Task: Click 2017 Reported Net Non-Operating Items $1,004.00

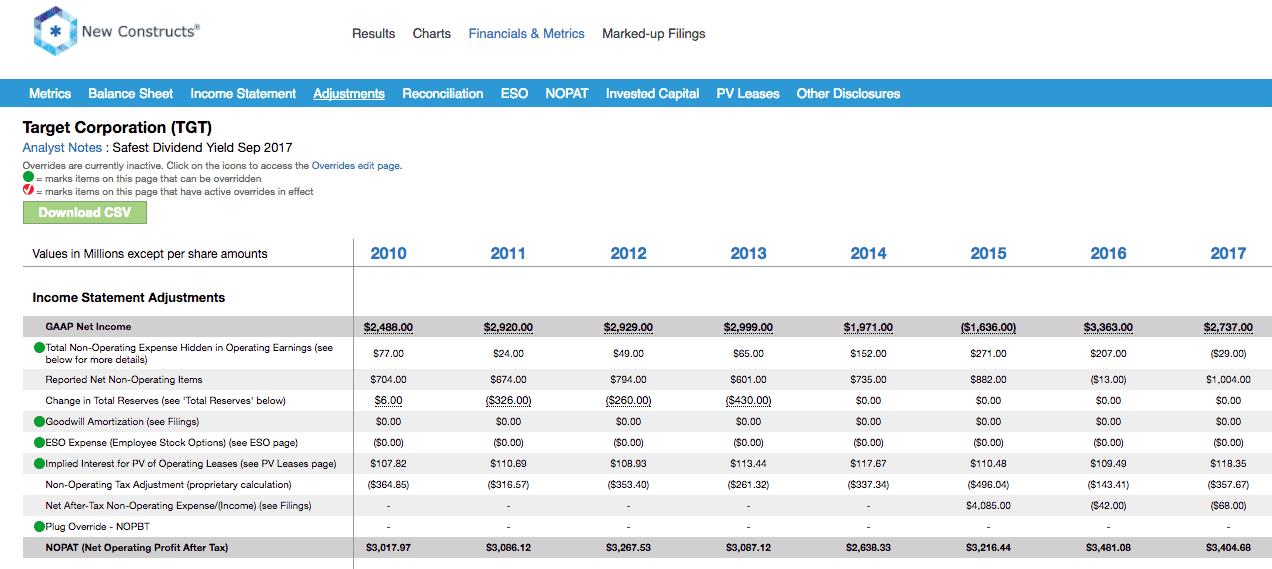Action: tap(1228, 379)
